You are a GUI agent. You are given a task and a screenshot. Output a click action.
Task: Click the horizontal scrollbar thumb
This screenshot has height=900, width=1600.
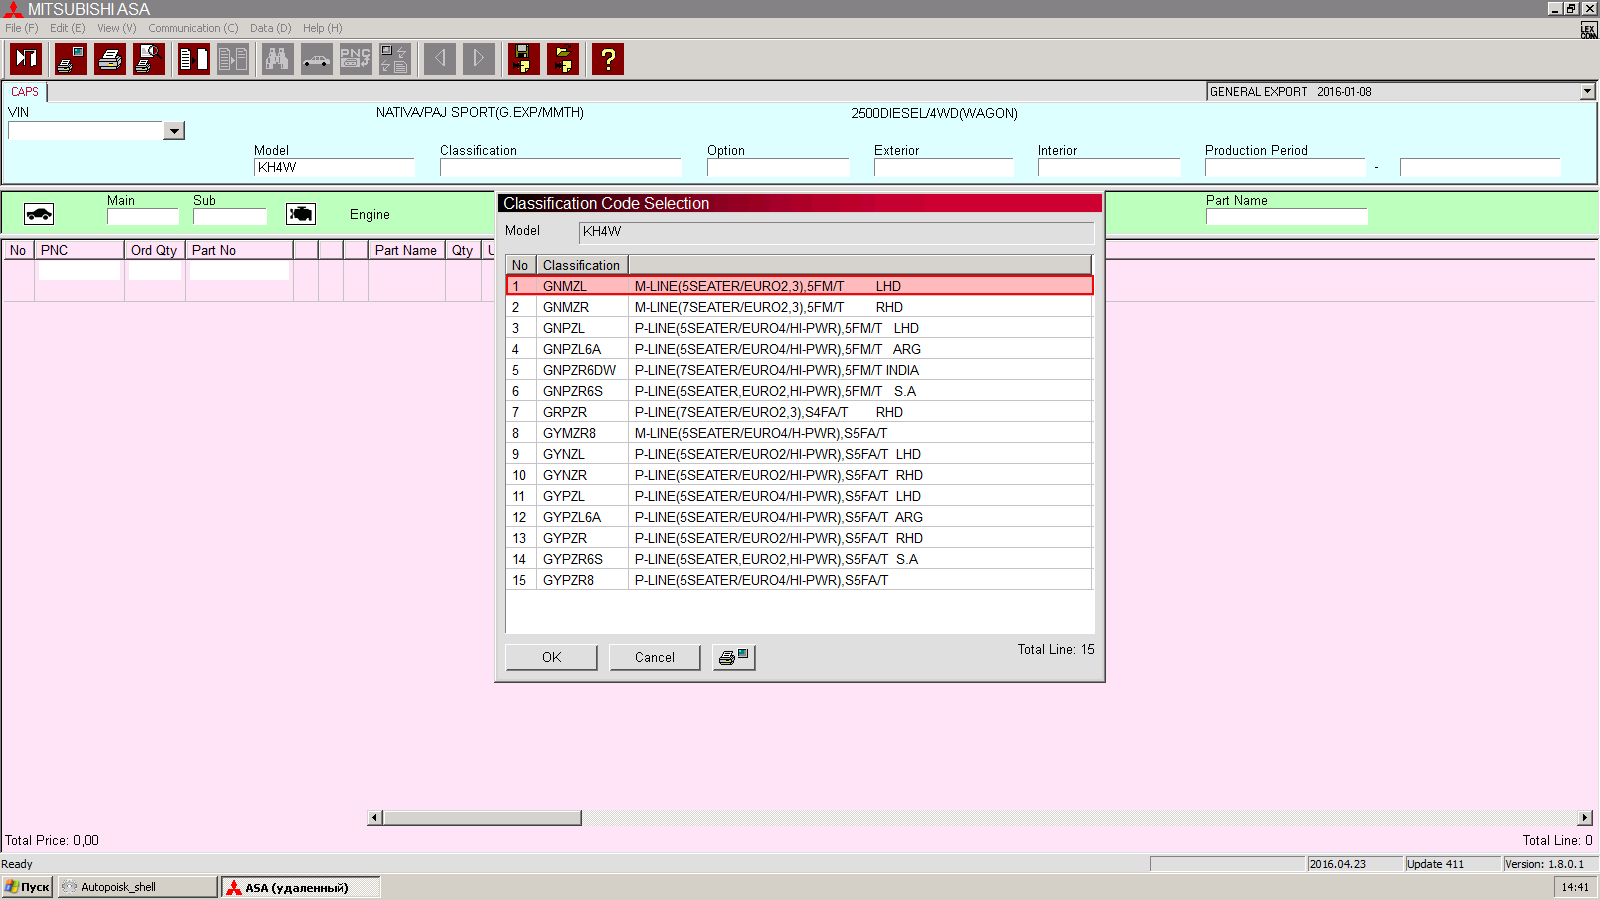[x=481, y=818]
